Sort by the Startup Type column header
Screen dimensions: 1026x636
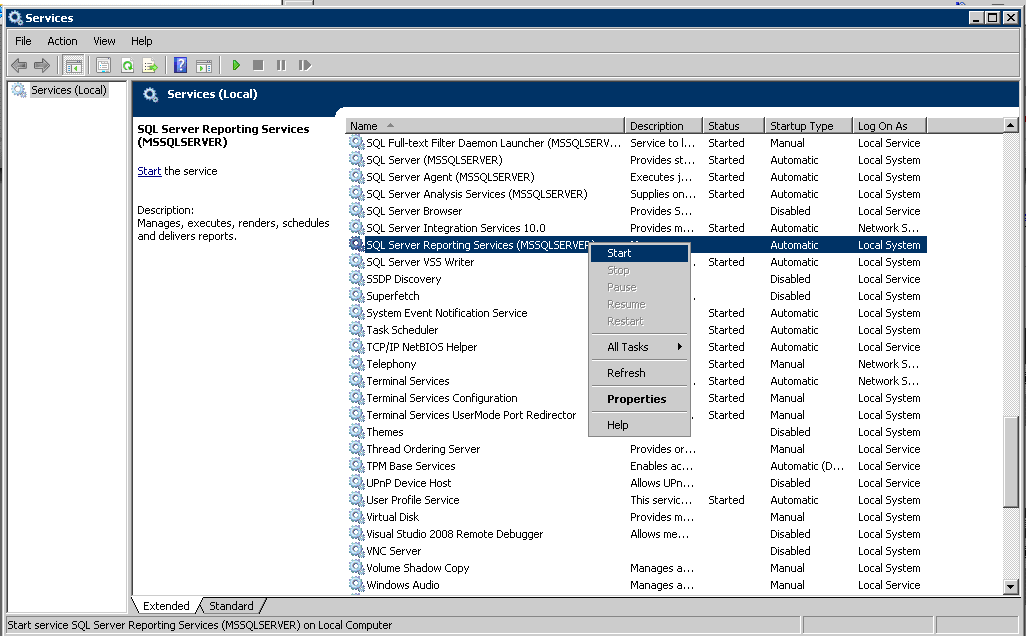pos(809,126)
